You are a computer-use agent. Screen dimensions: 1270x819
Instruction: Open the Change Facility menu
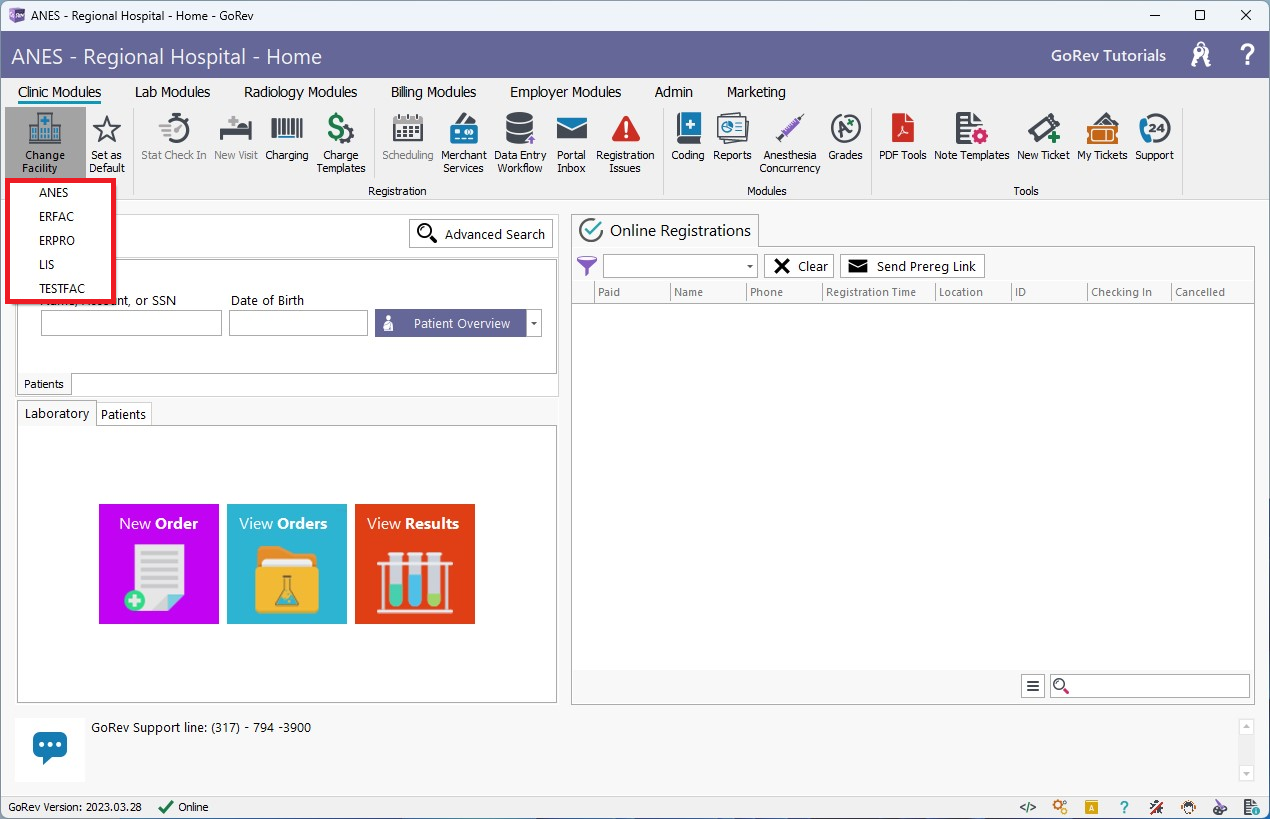coord(45,143)
